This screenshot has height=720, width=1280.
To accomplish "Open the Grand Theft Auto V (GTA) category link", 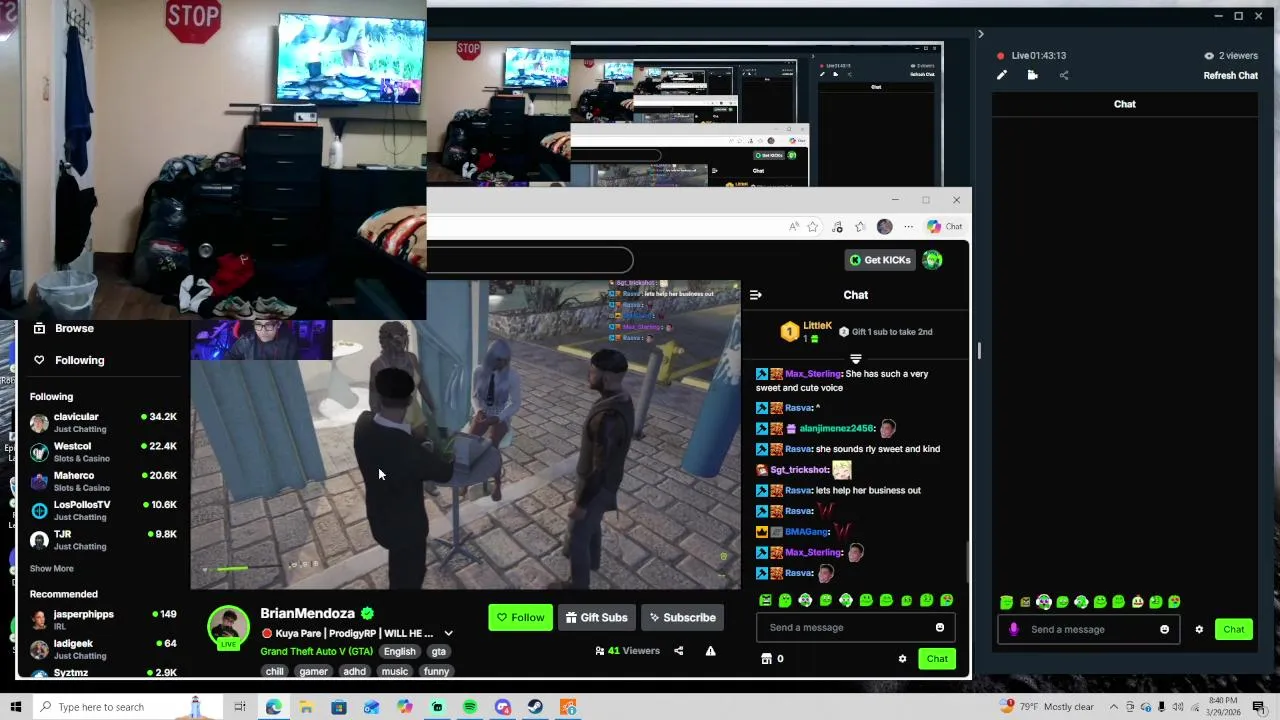I will coord(316,651).
